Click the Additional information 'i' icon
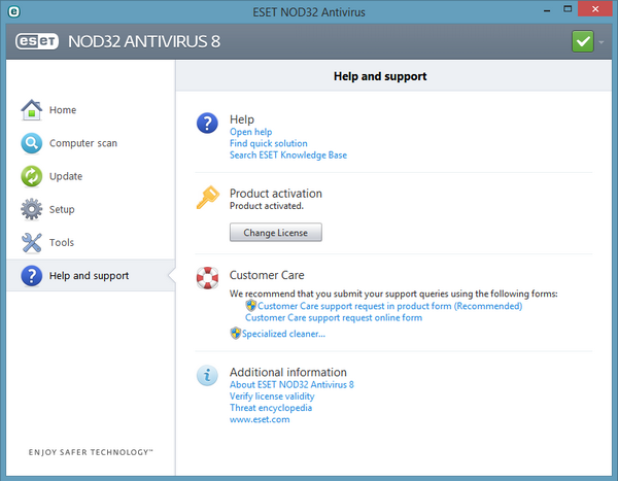Image resolution: width=618 pixels, height=481 pixels. 207,375
